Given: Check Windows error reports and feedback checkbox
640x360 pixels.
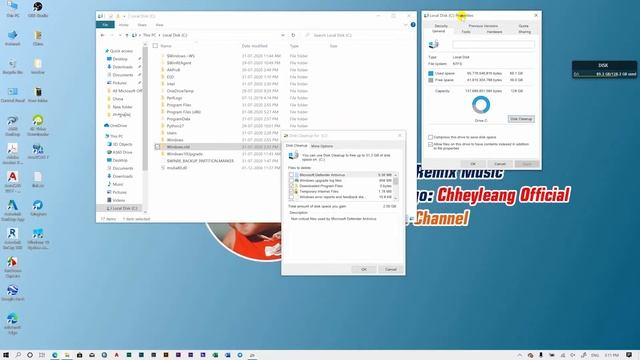Looking at the screenshot, I should [291, 197].
